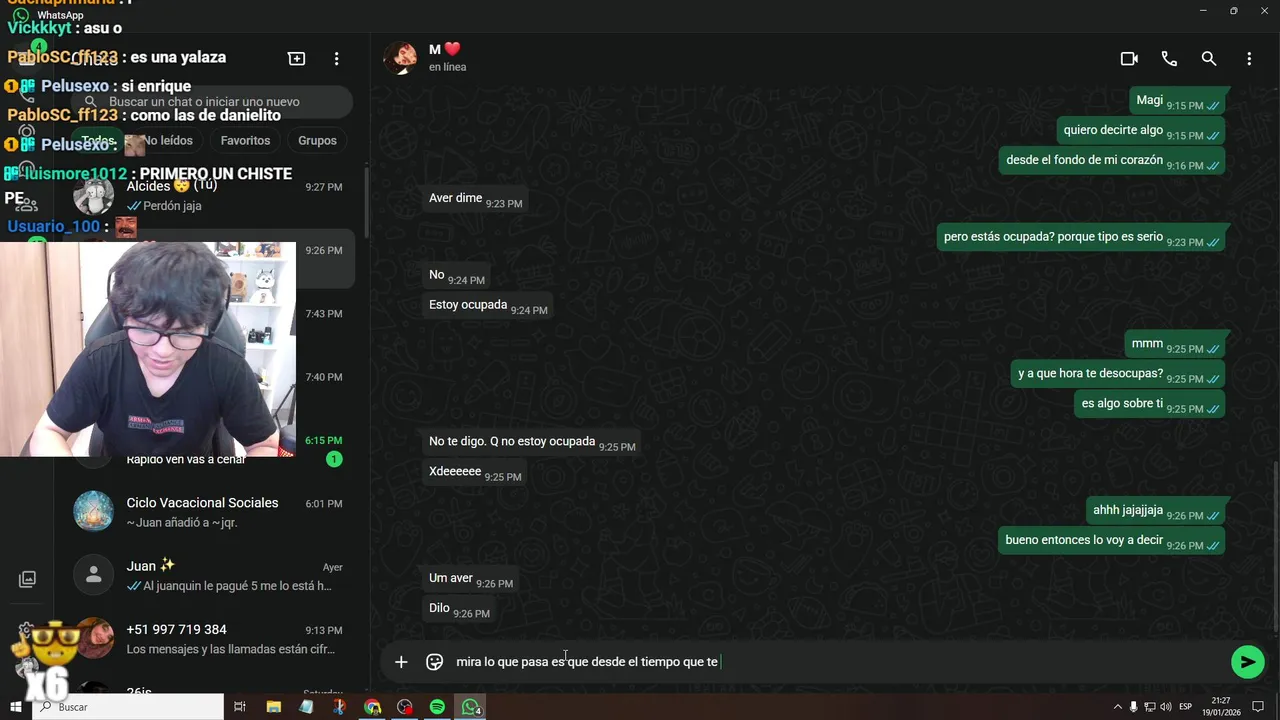The width and height of the screenshot is (1280, 720).
Task: Open File Explorer from the taskbar
Action: [x=274, y=707]
